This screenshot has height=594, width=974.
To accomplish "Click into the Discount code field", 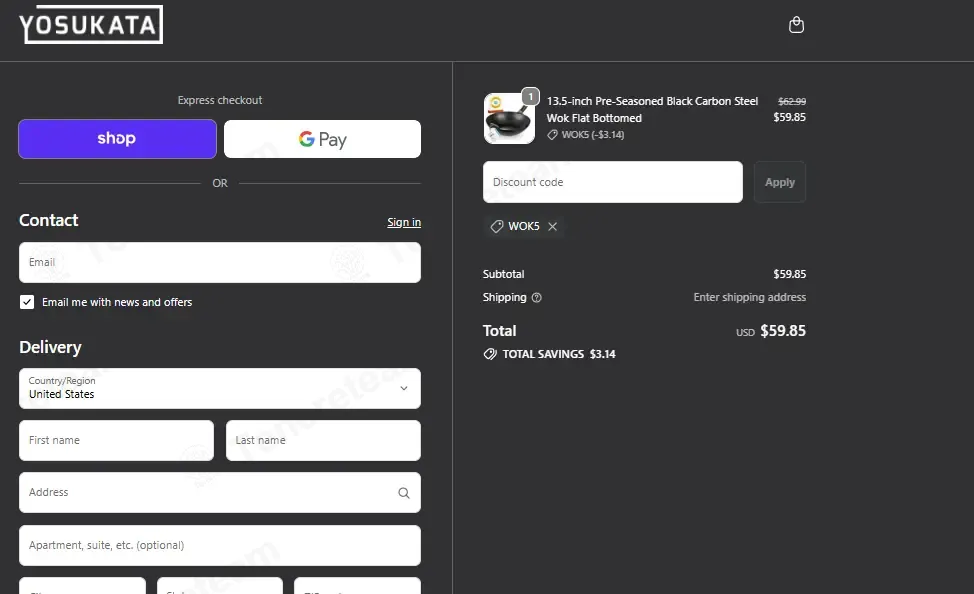I will pos(612,182).
